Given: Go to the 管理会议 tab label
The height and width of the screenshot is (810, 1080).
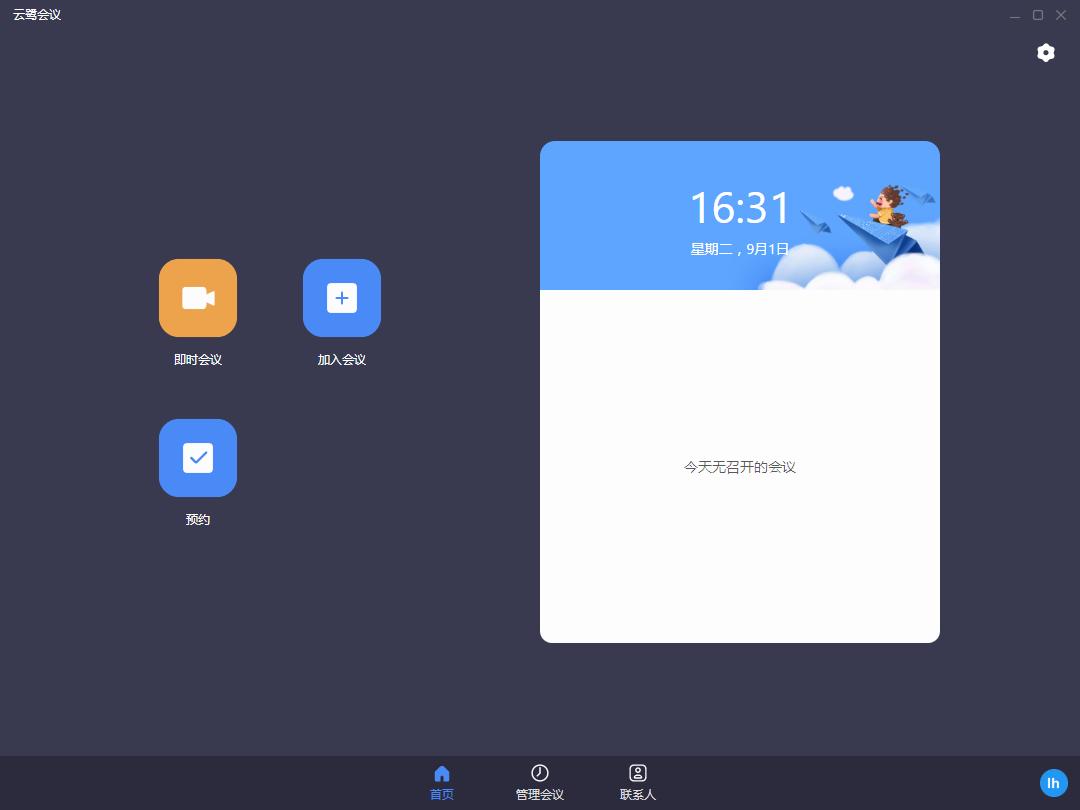Looking at the screenshot, I should pos(540,795).
